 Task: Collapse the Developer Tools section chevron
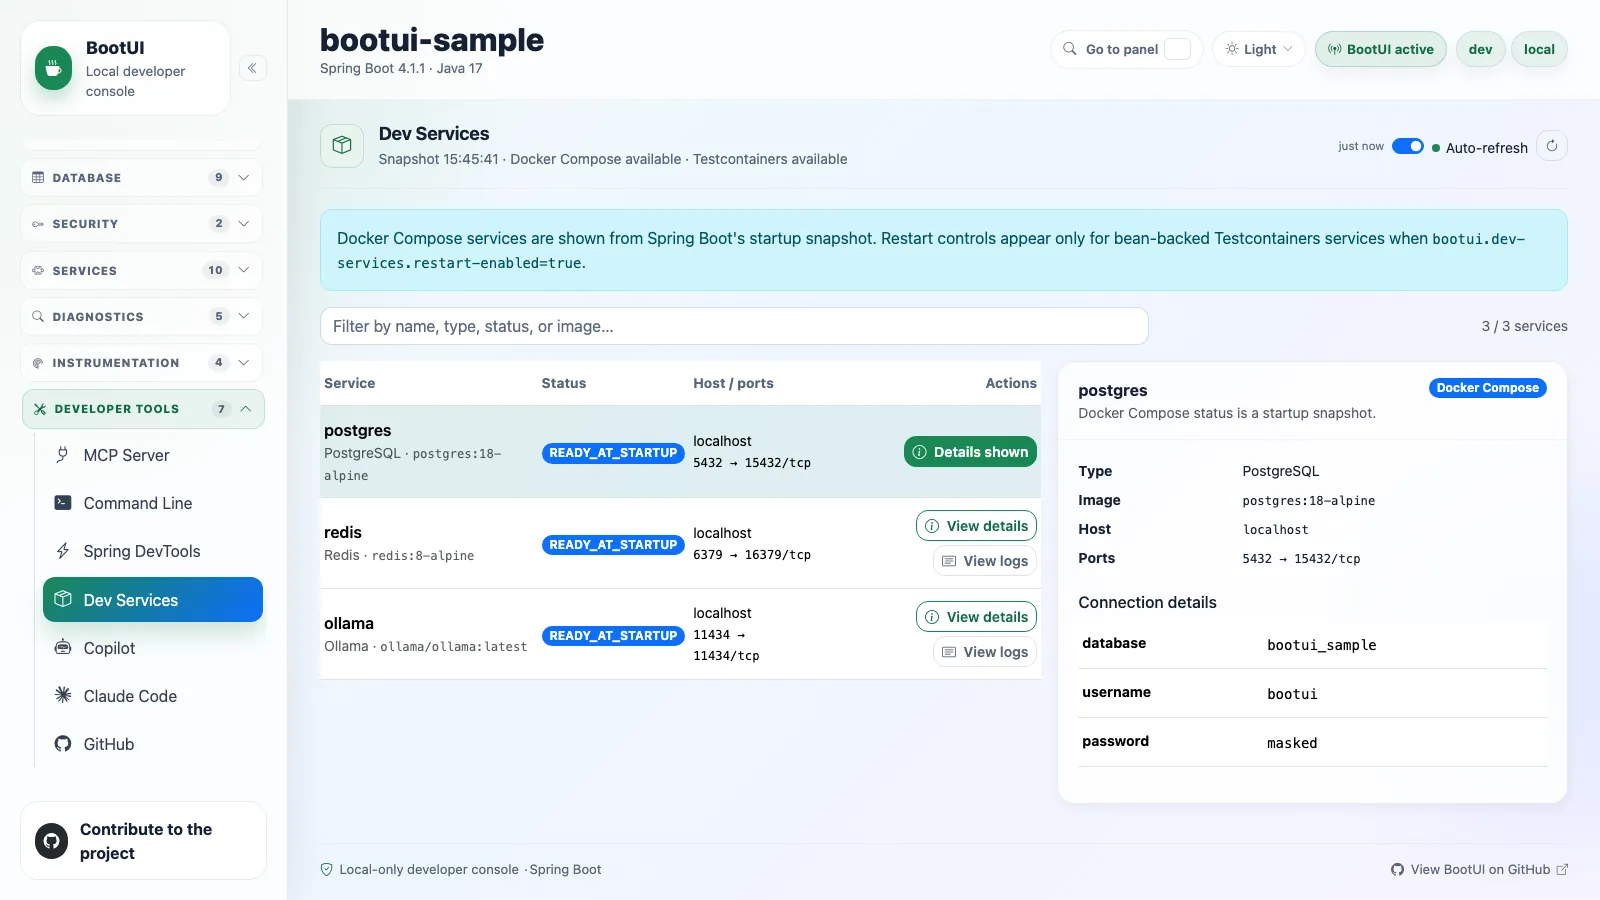tap(246, 409)
